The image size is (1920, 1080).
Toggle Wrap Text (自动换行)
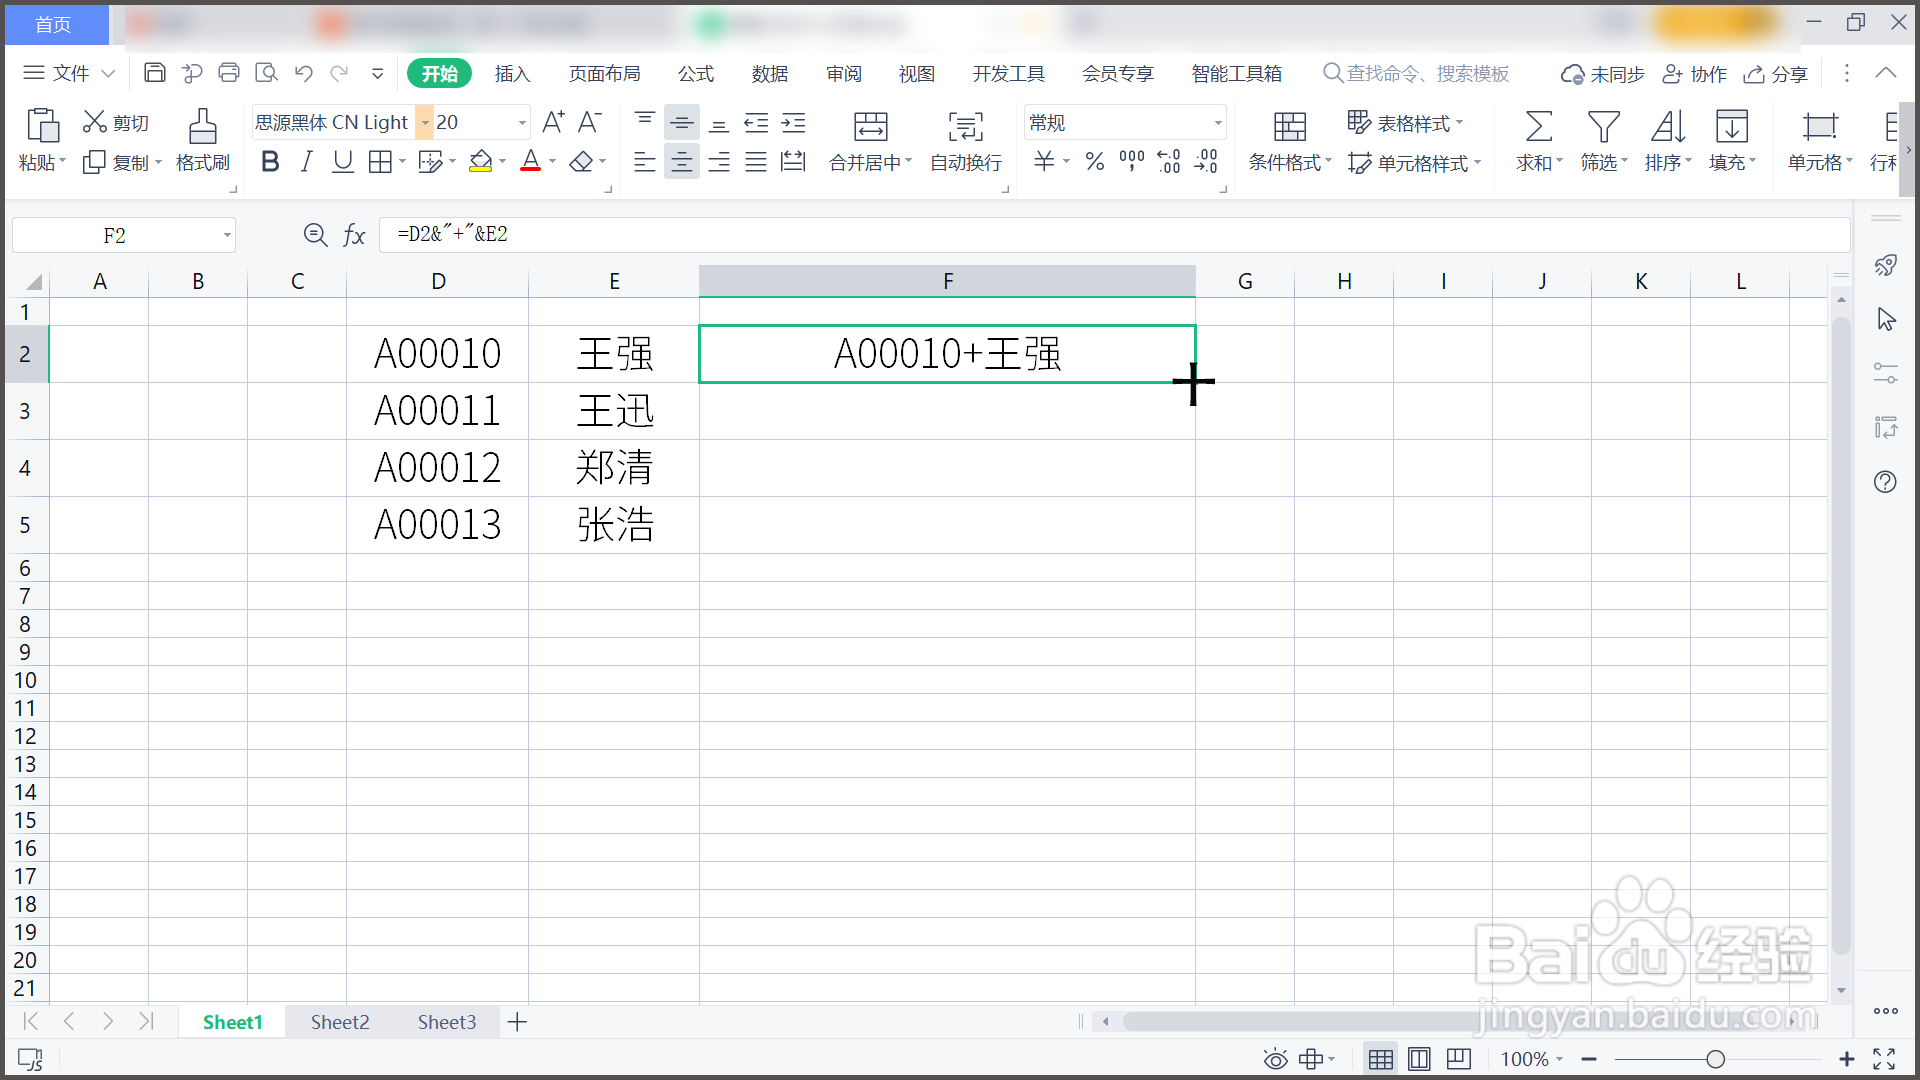coord(965,127)
